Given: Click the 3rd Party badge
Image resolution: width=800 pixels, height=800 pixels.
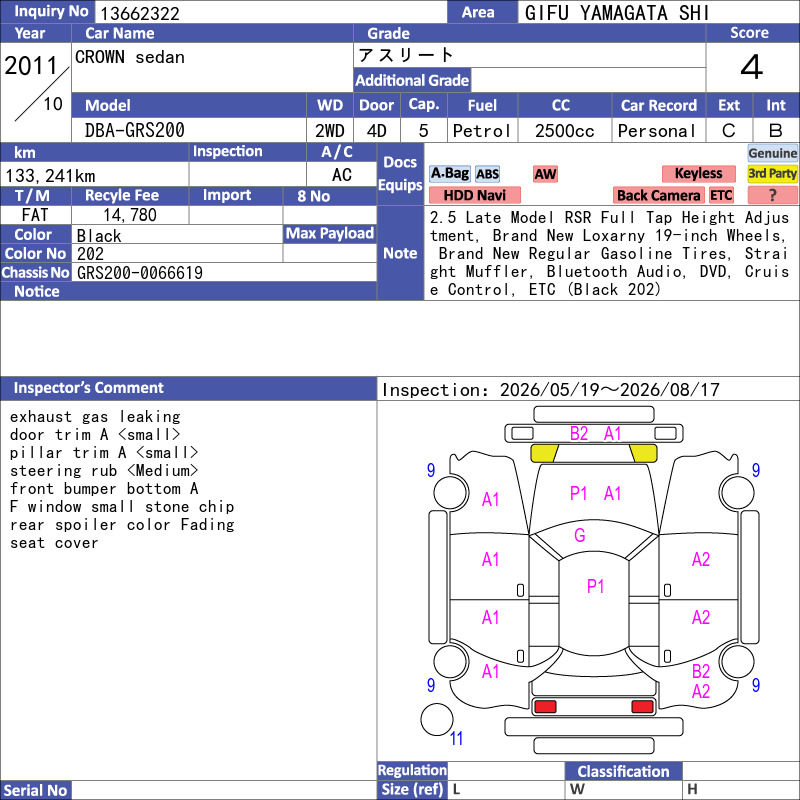Looking at the screenshot, I should click(772, 173).
